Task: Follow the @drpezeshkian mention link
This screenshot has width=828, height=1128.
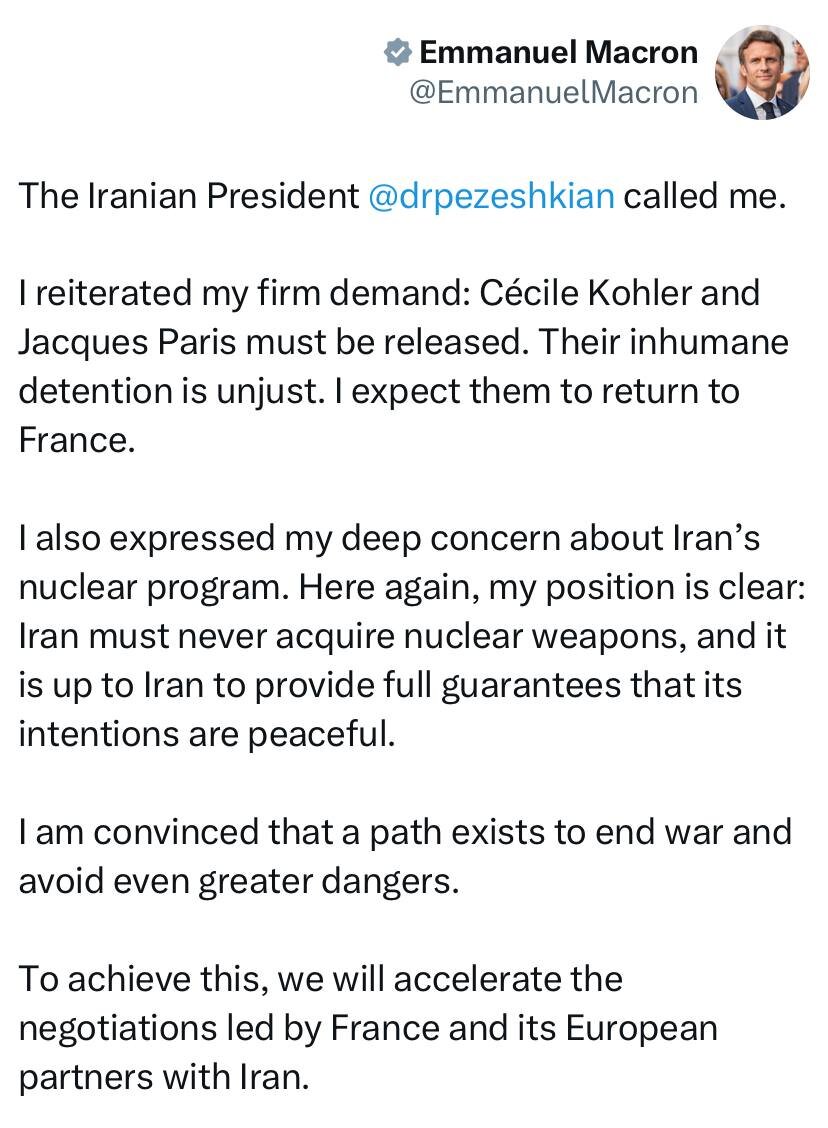Action: pos(491,196)
